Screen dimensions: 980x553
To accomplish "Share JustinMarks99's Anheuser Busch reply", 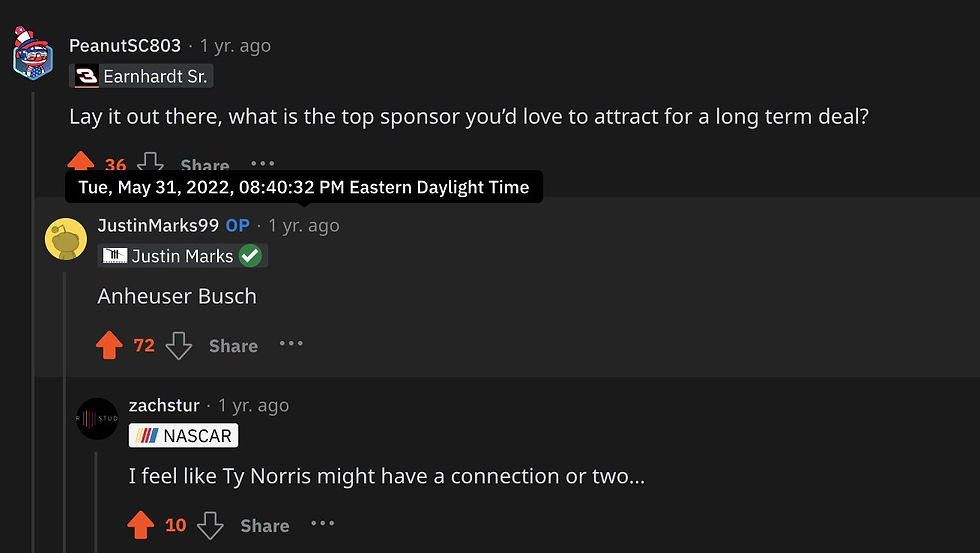I will (233, 346).
